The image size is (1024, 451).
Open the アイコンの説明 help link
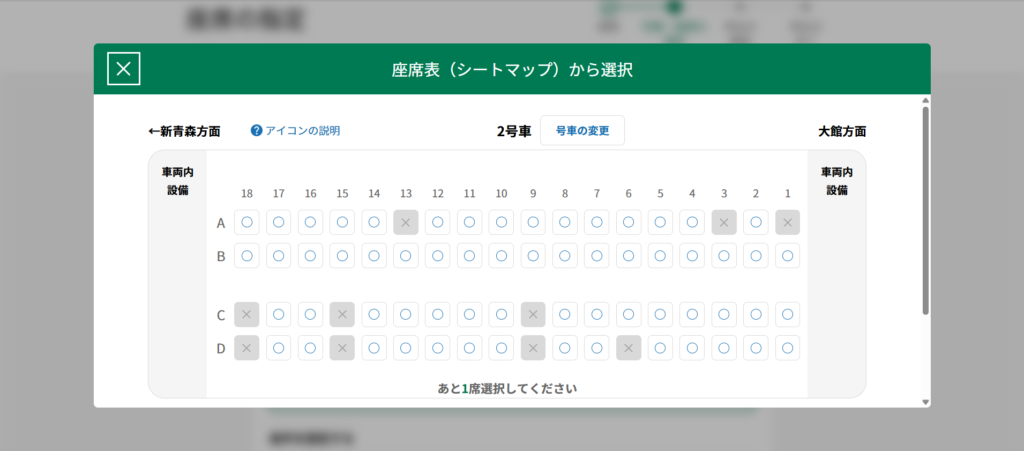point(302,131)
